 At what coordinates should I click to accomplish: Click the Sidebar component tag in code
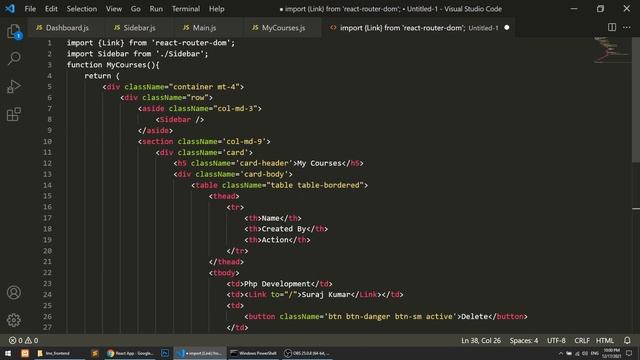175,120
